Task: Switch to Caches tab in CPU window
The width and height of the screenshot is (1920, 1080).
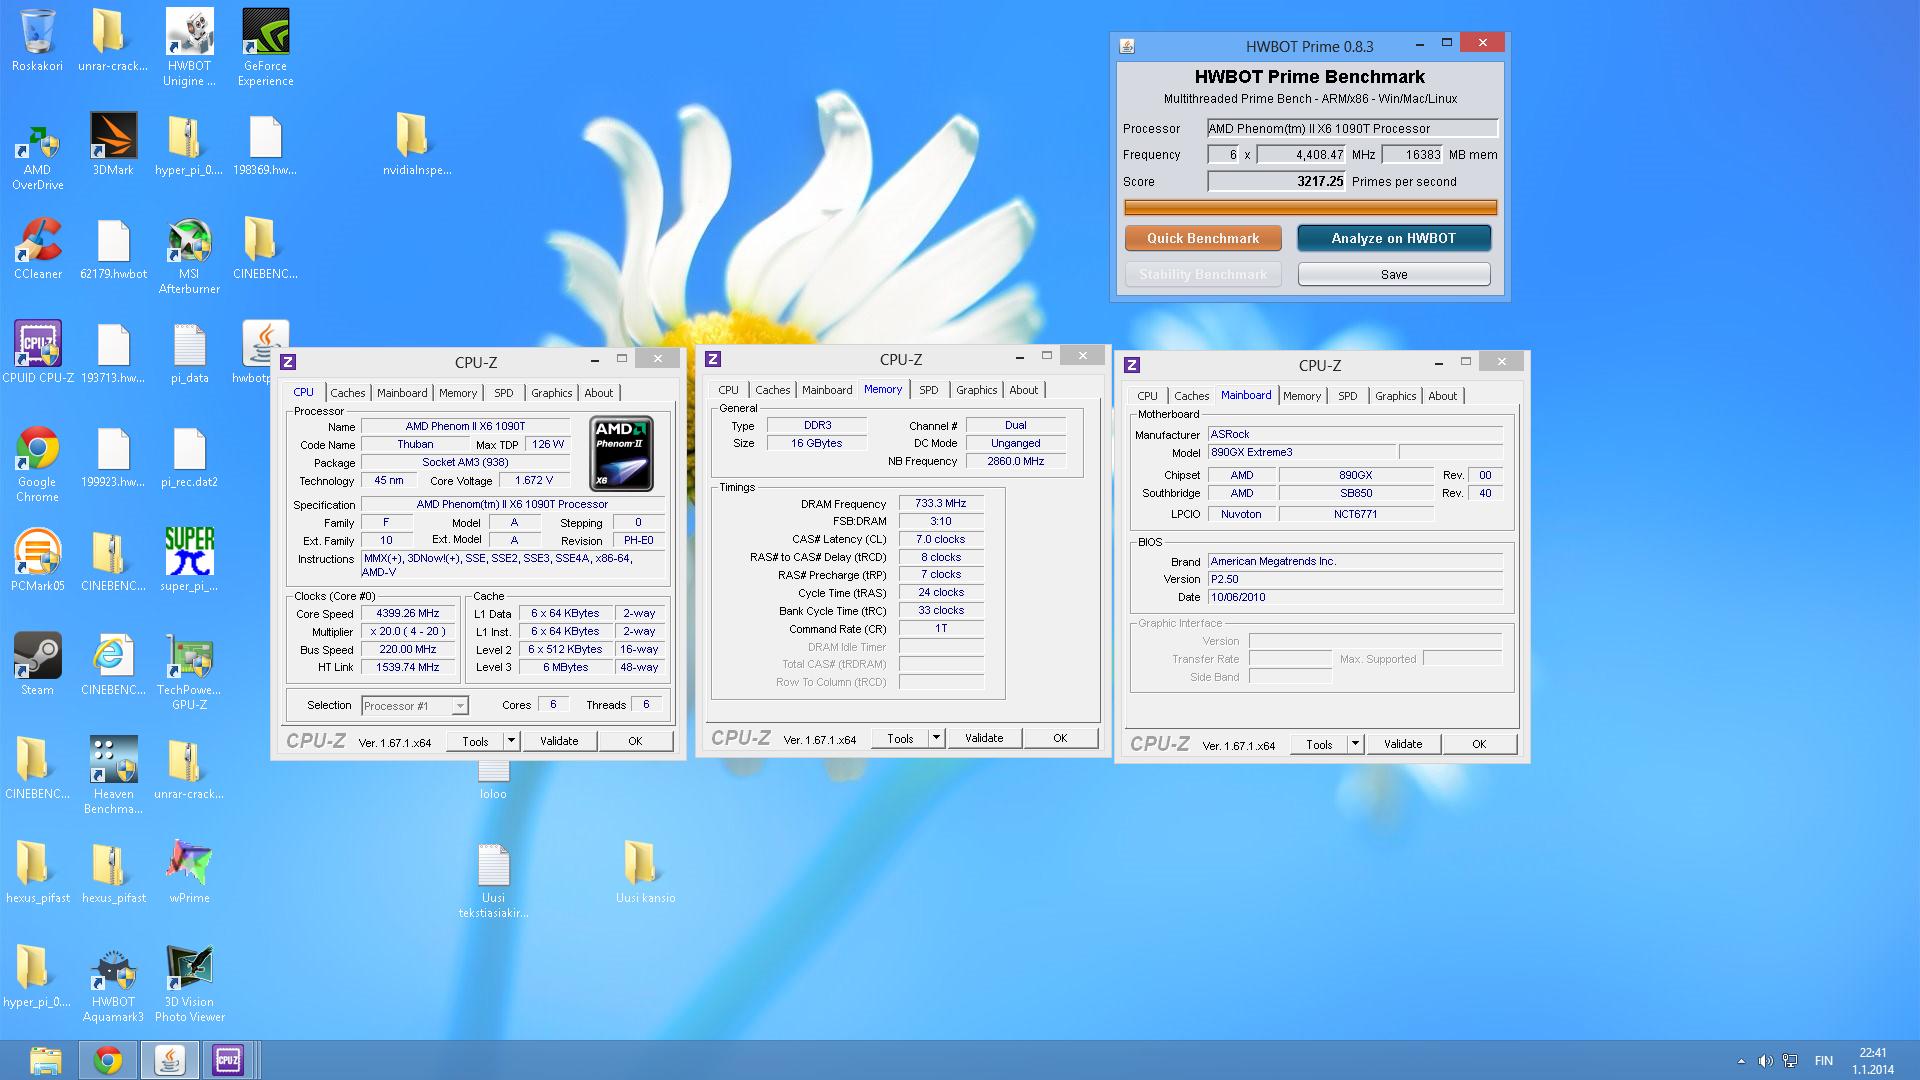Action: point(348,393)
